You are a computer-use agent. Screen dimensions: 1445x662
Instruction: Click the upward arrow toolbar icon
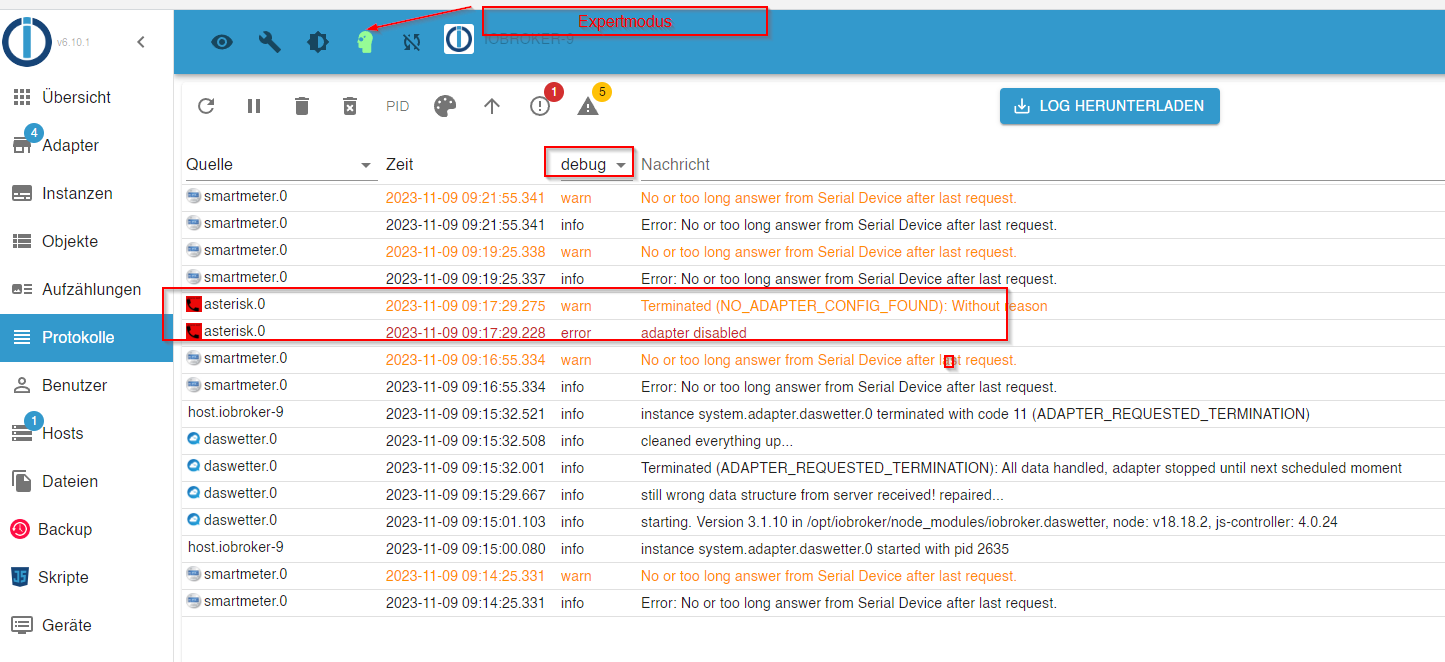492,106
